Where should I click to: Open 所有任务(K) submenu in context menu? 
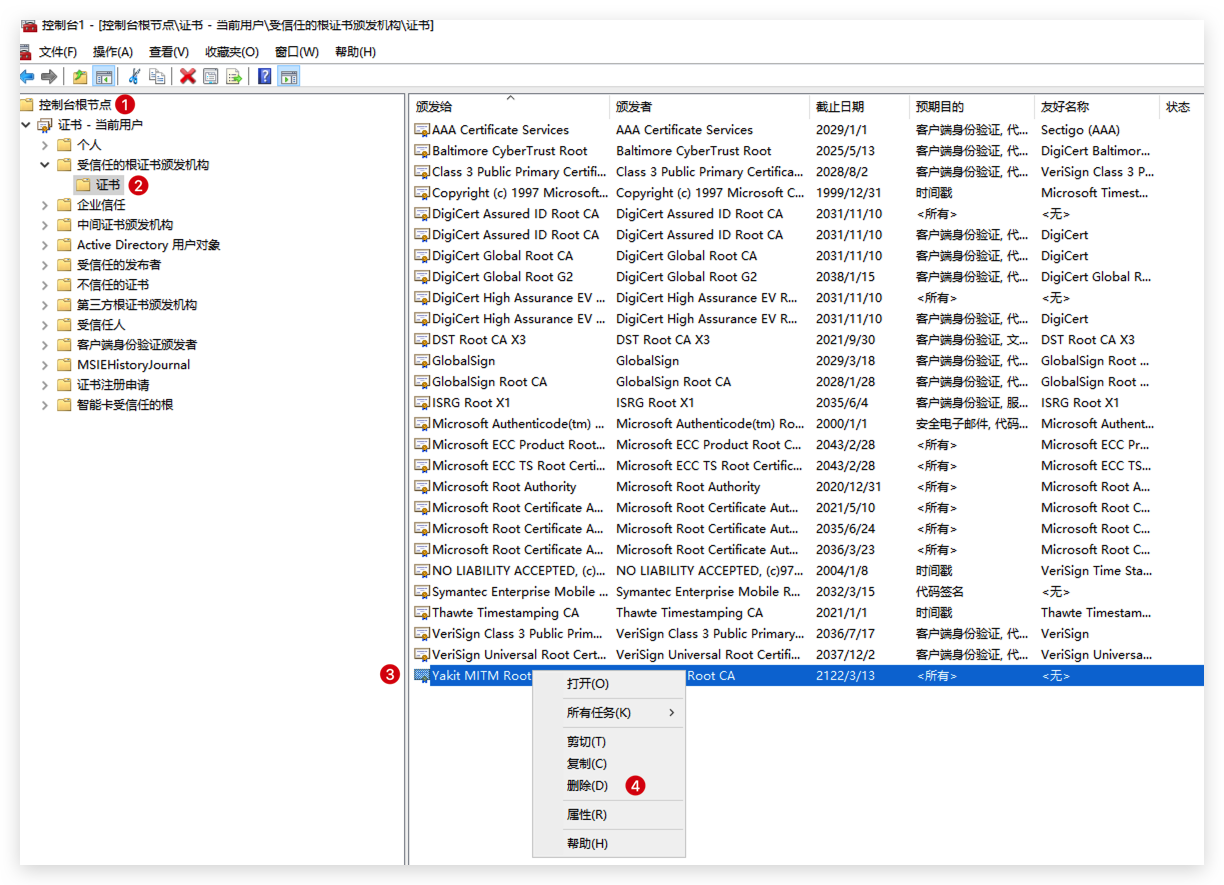pyautogui.click(x=598, y=713)
